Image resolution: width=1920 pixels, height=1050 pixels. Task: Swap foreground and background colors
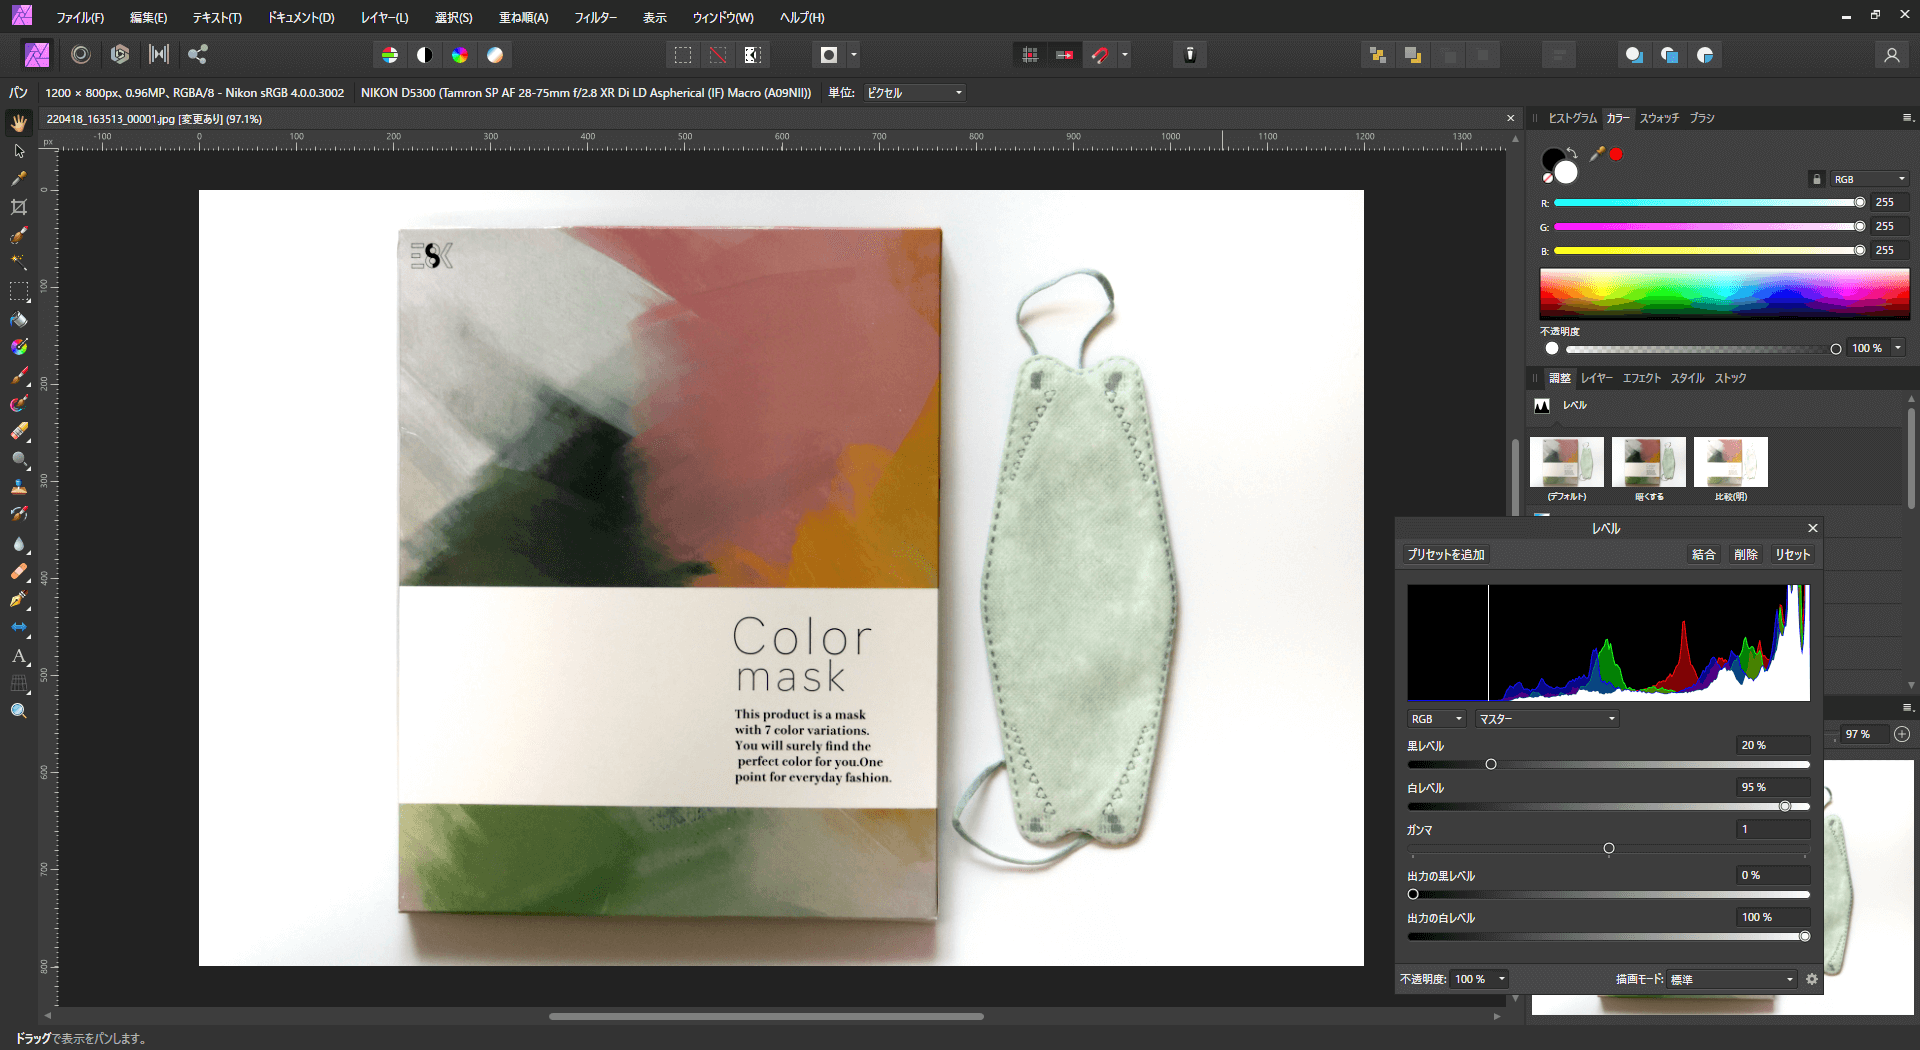(1572, 153)
